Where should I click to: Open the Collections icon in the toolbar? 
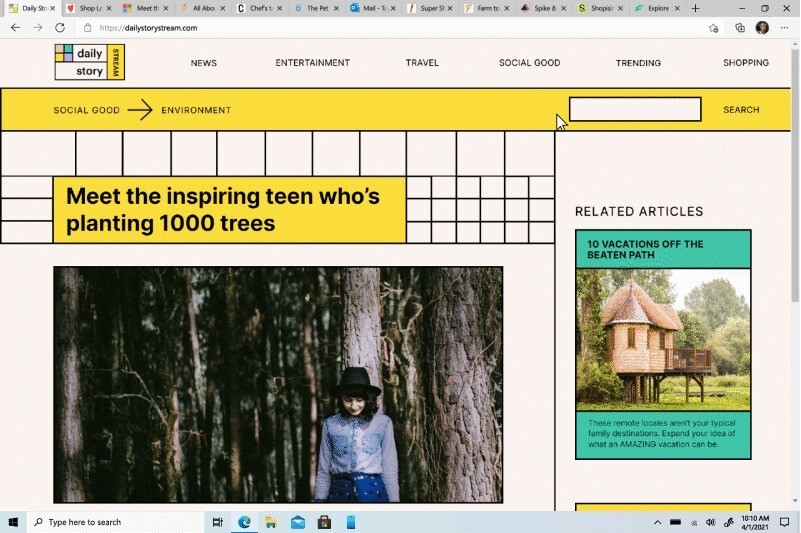(x=740, y=28)
